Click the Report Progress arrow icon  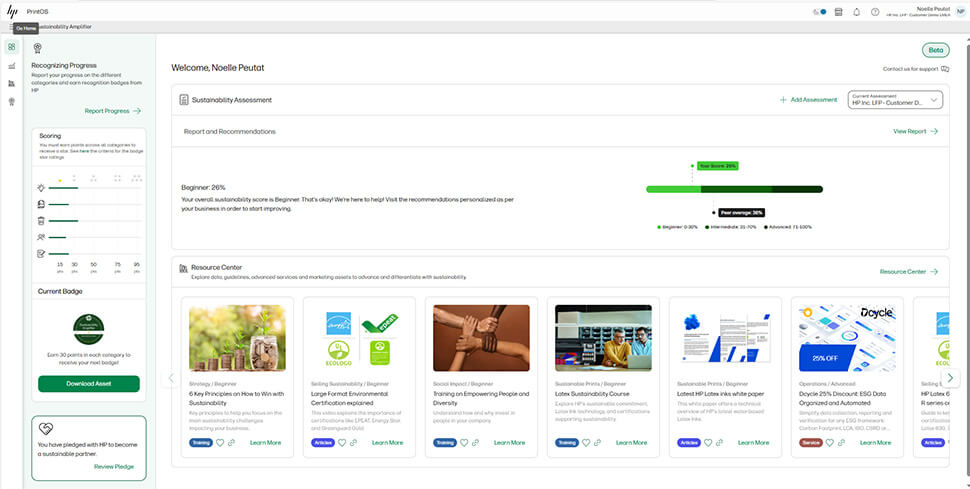pyautogui.click(x=137, y=111)
